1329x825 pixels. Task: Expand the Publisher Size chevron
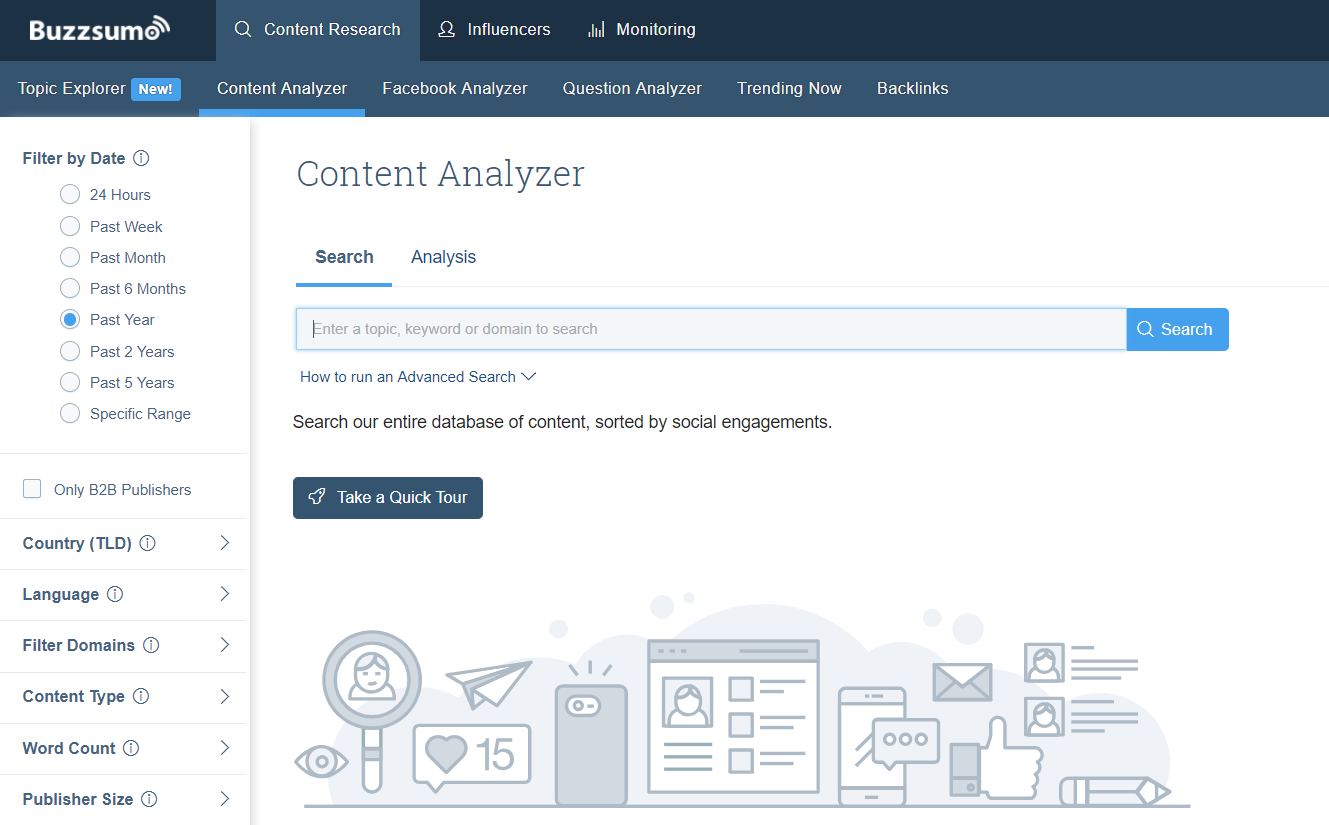point(225,799)
